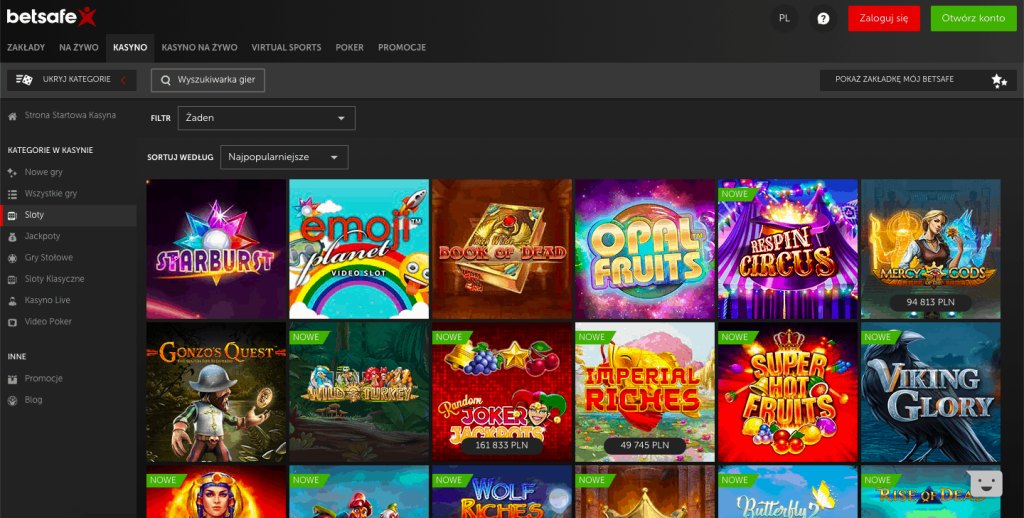Launch the Respin Circus game

pos(788,249)
